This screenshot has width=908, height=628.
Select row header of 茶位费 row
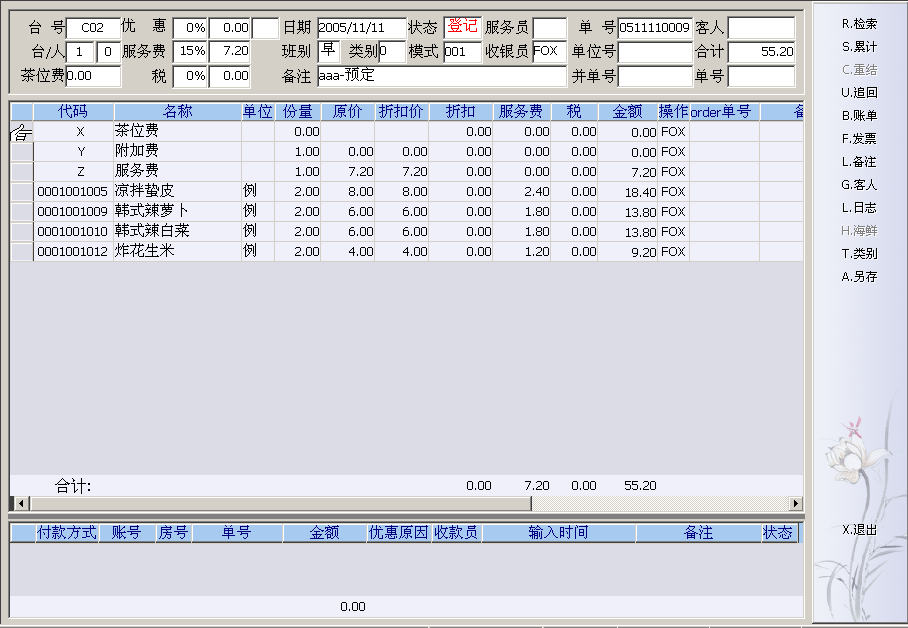pyautogui.click(x=22, y=132)
